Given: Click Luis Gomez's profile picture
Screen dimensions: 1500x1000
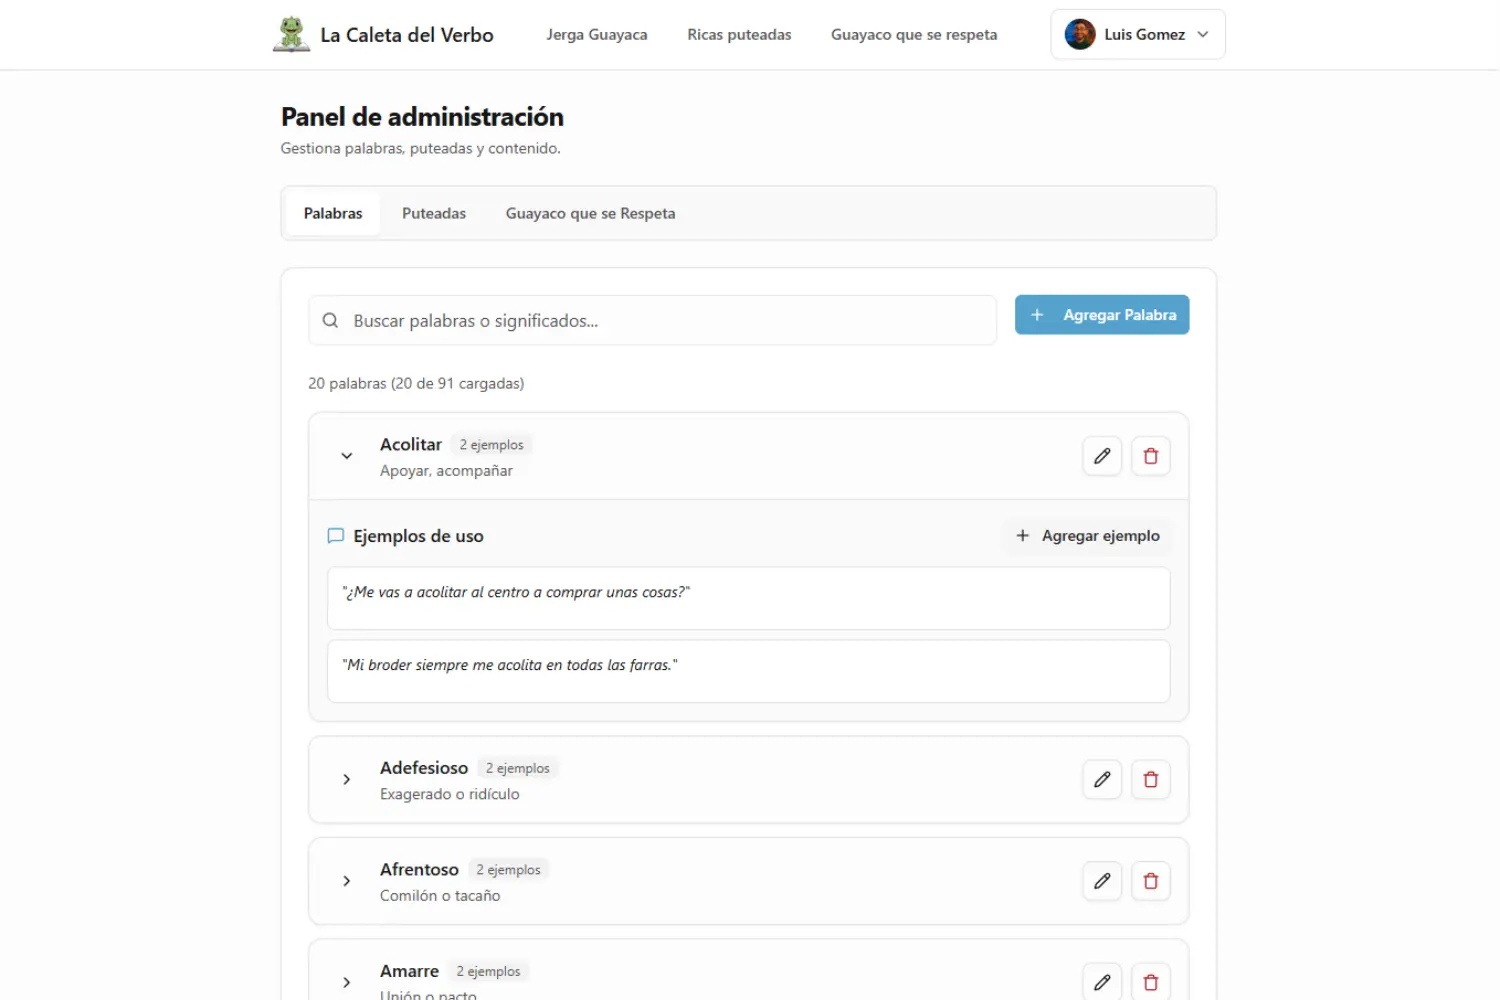Looking at the screenshot, I should (x=1078, y=33).
